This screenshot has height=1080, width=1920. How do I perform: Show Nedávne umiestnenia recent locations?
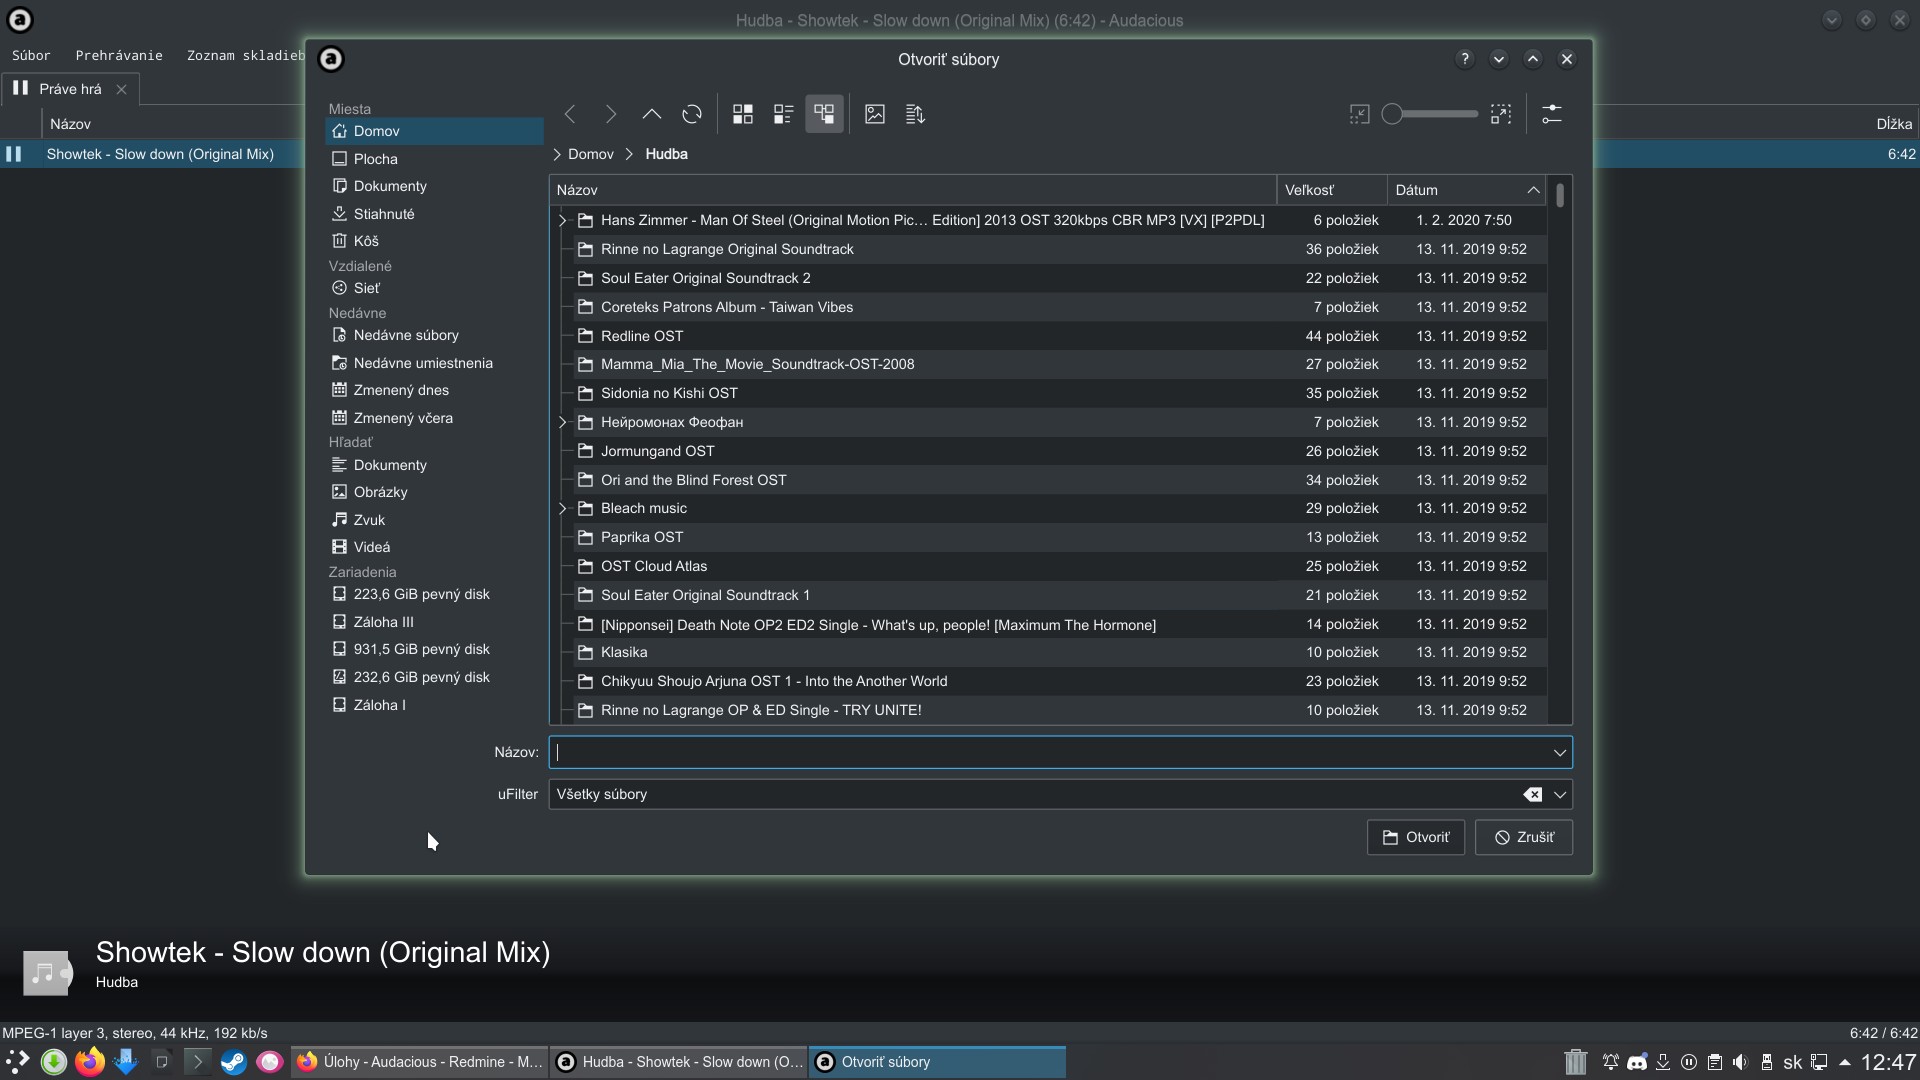(x=434, y=363)
